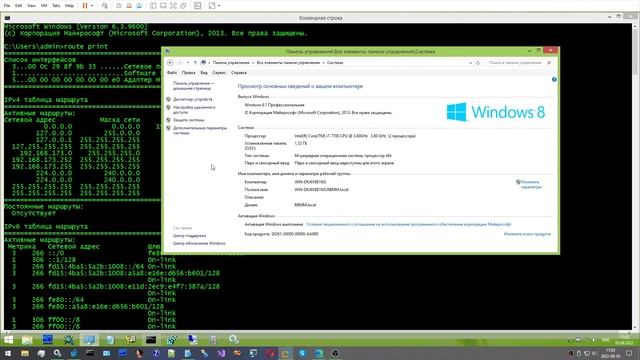The image size is (640, 360).
Task: Open the Сервис menu in System window
Action: pyautogui.click(x=219, y=73)
